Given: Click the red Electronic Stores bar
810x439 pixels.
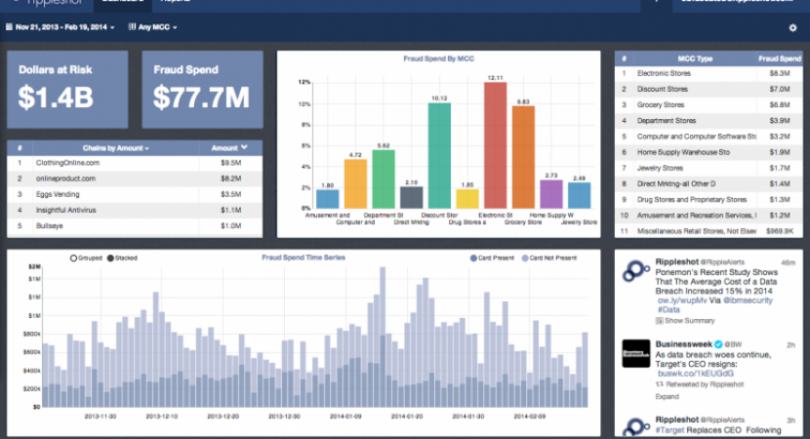Looking at the screenshot, I should click(x=495, y=145).
